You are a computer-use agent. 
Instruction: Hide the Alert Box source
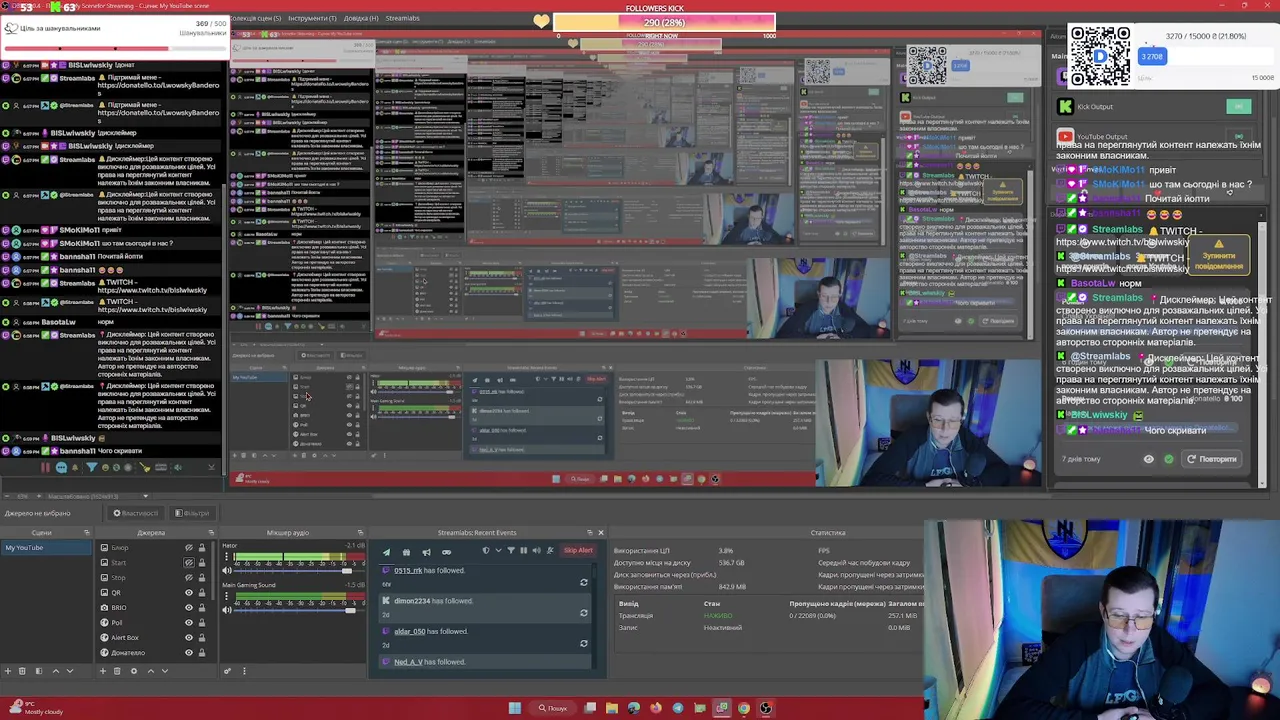pyautogui.click(x=189, y=638)
